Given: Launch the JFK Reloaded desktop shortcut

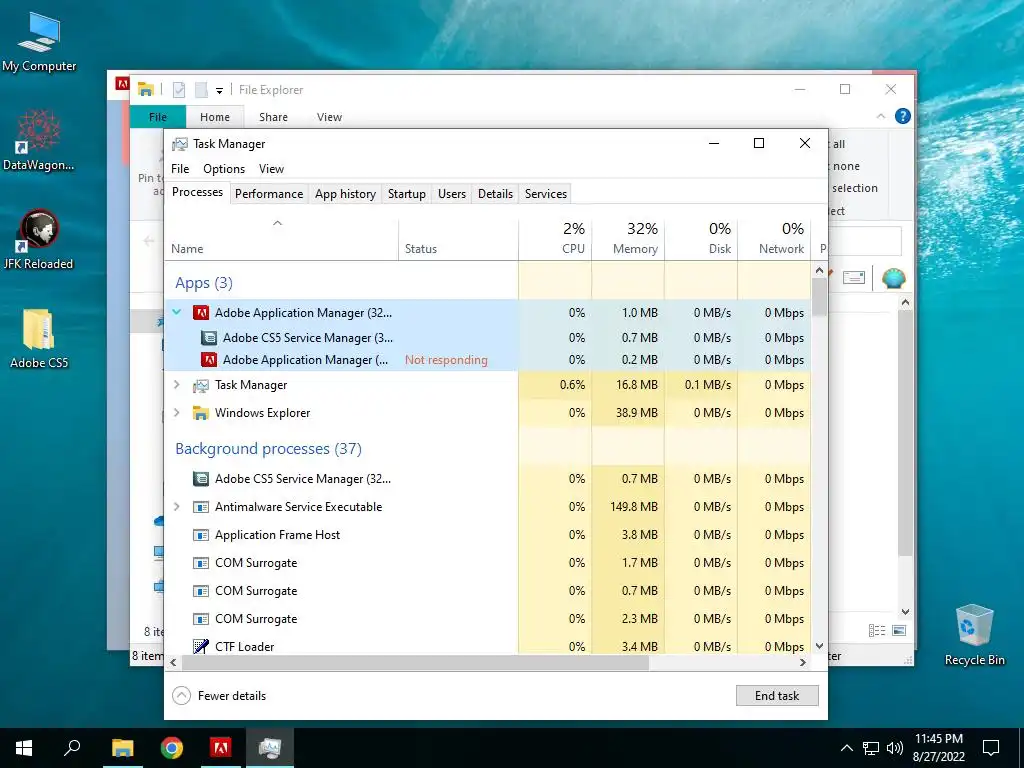Looking at the screenshot, I should point(39,240).
